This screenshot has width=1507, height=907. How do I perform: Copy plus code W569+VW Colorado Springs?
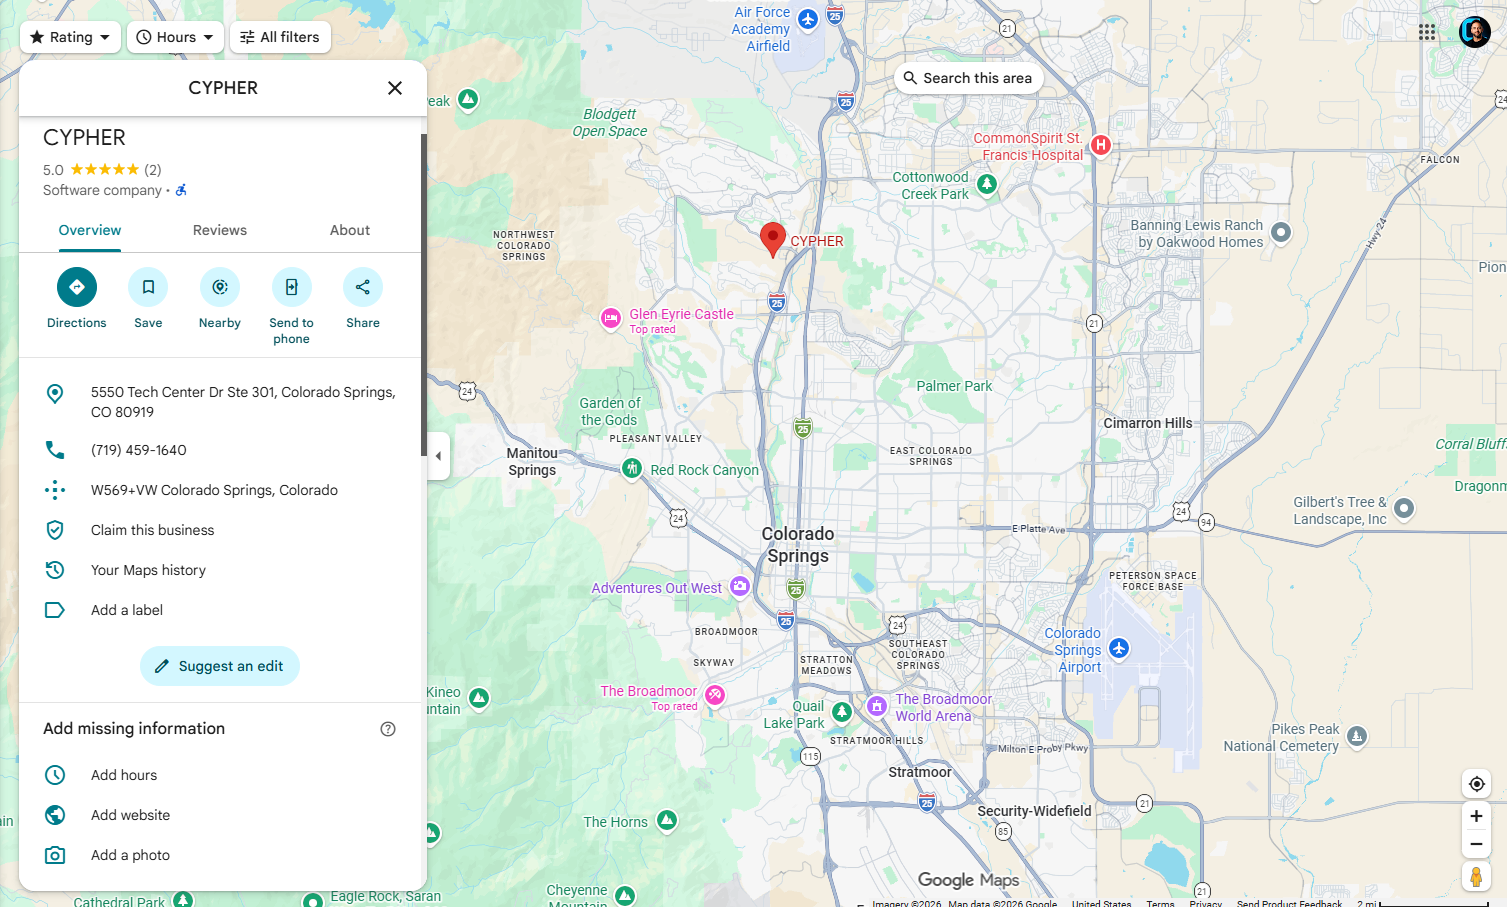coord(223,490)
